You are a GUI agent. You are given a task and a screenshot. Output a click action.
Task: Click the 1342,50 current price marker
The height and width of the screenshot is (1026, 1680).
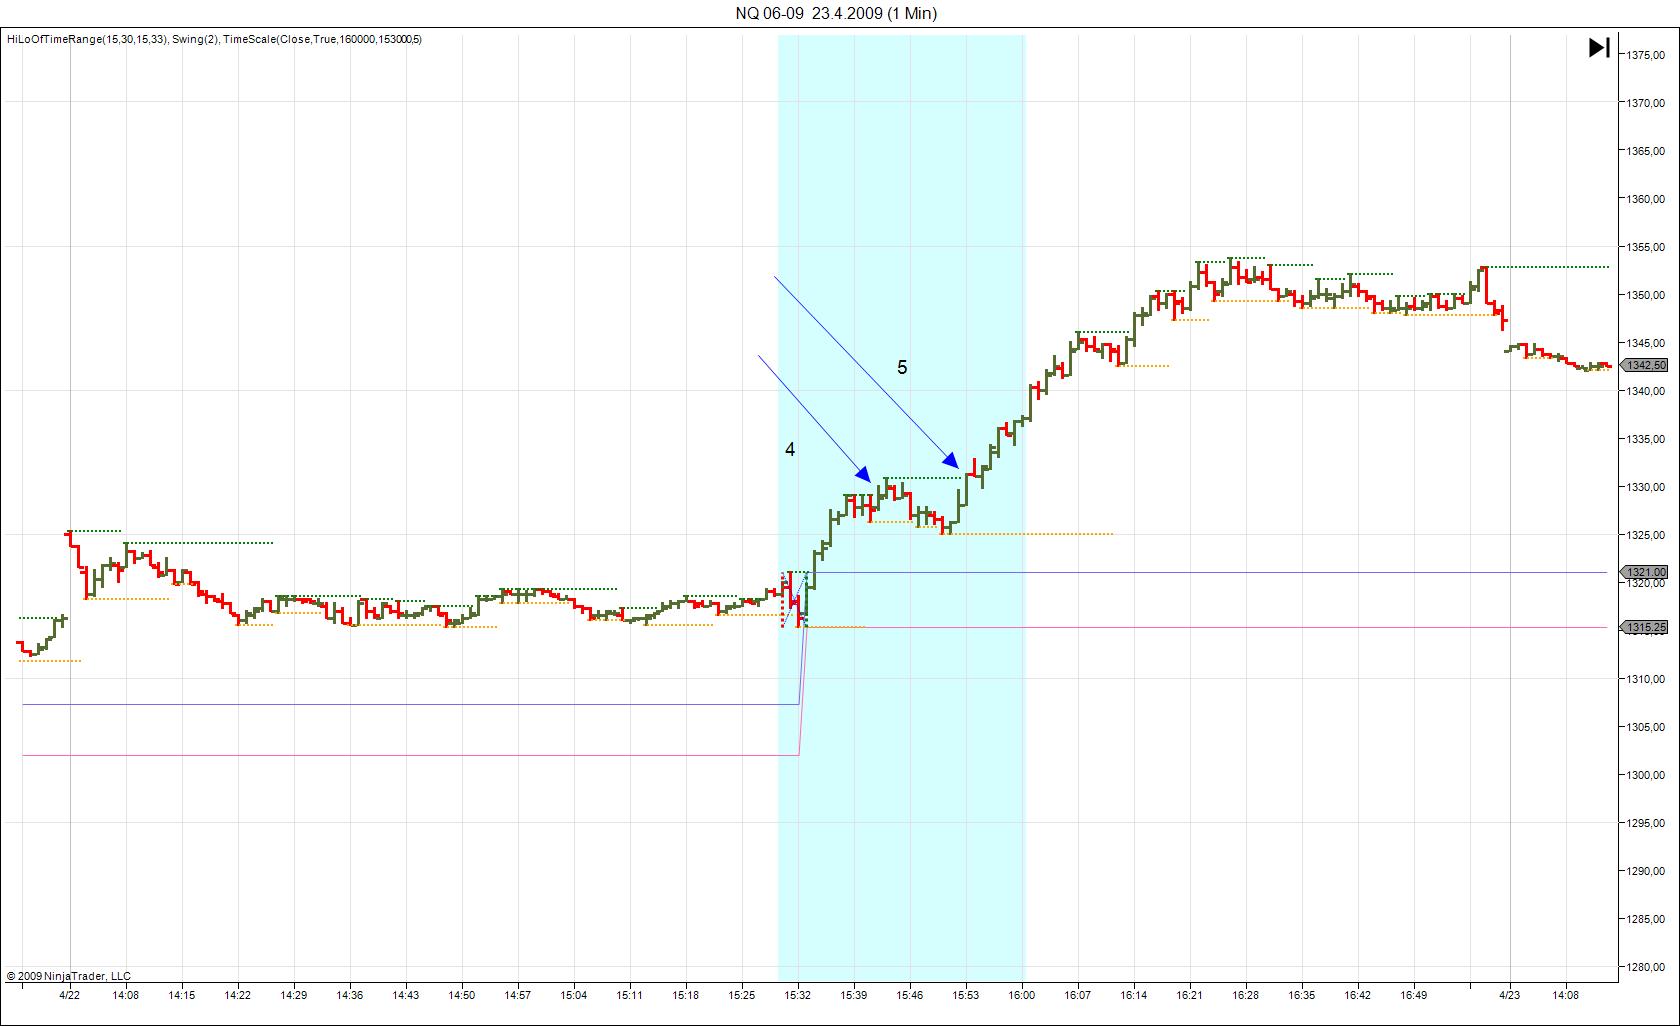[1645, 365]
